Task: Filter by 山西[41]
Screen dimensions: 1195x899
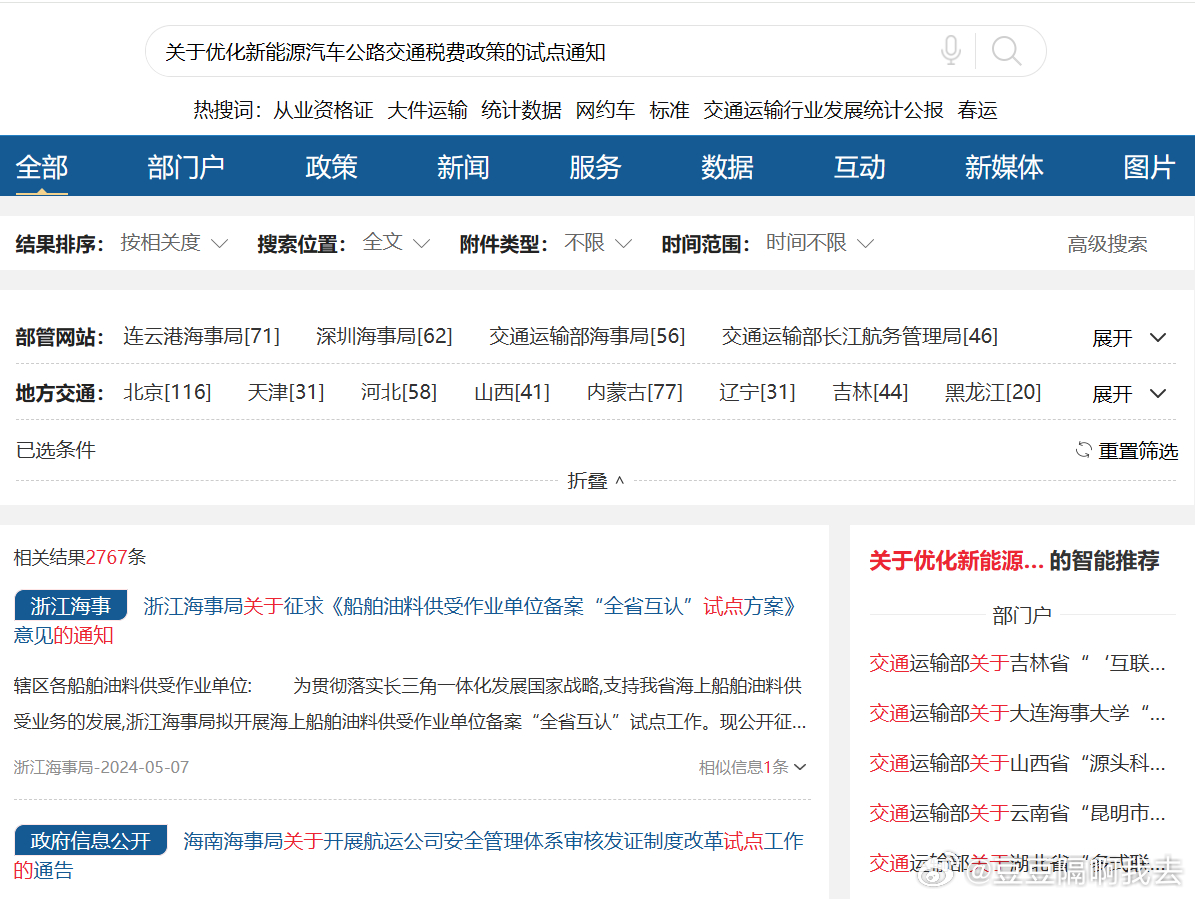Action: point(511,392)
